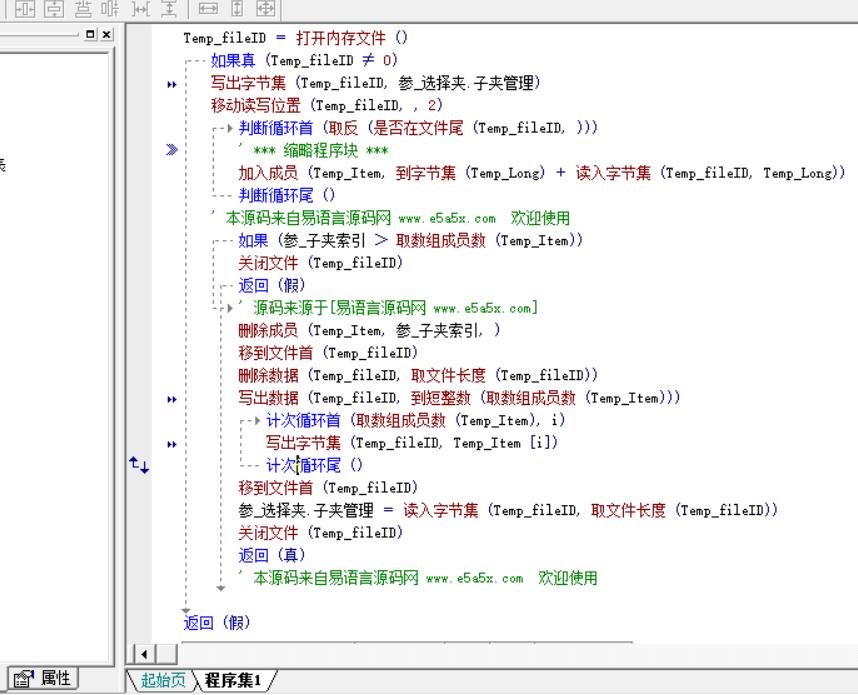Viewport: 858px width, 695px height.
Task: Click the 如果 (参_子夹索引 condition keyword
Action: 253,240
